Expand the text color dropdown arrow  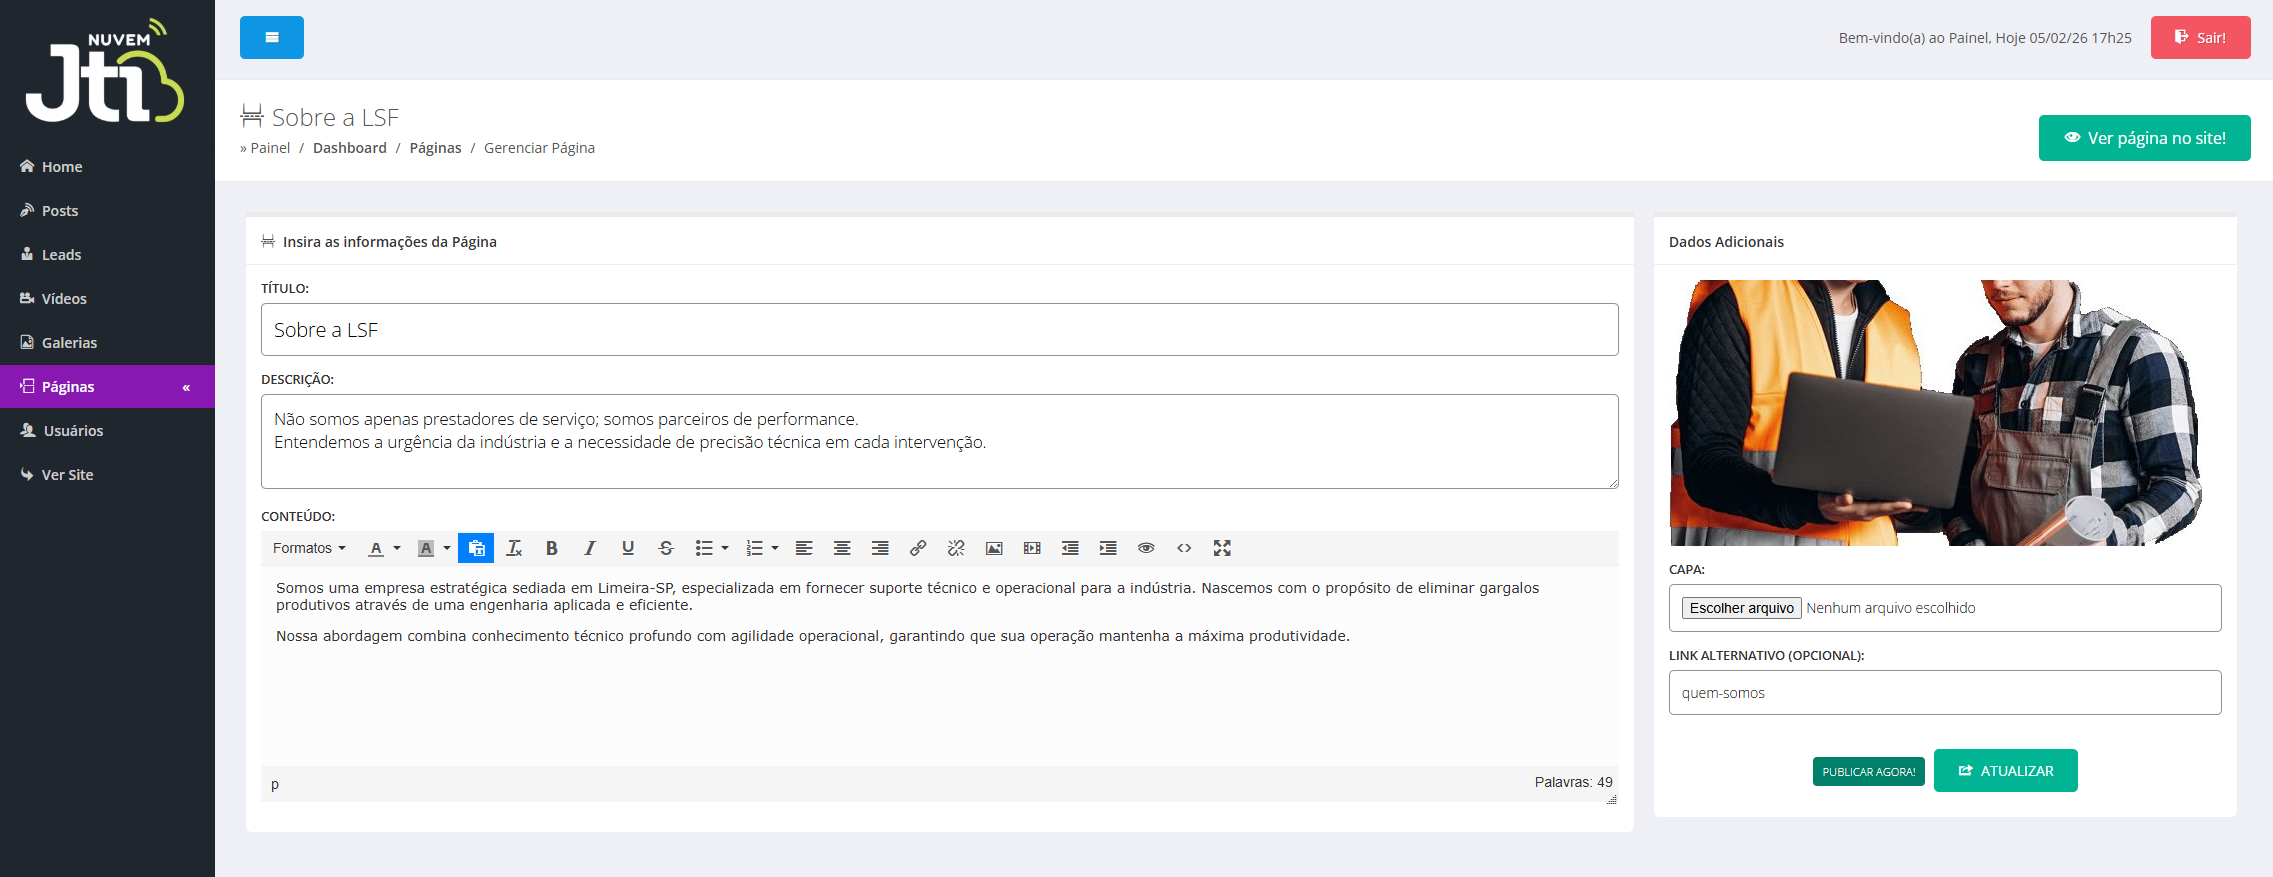pos(397,548)
